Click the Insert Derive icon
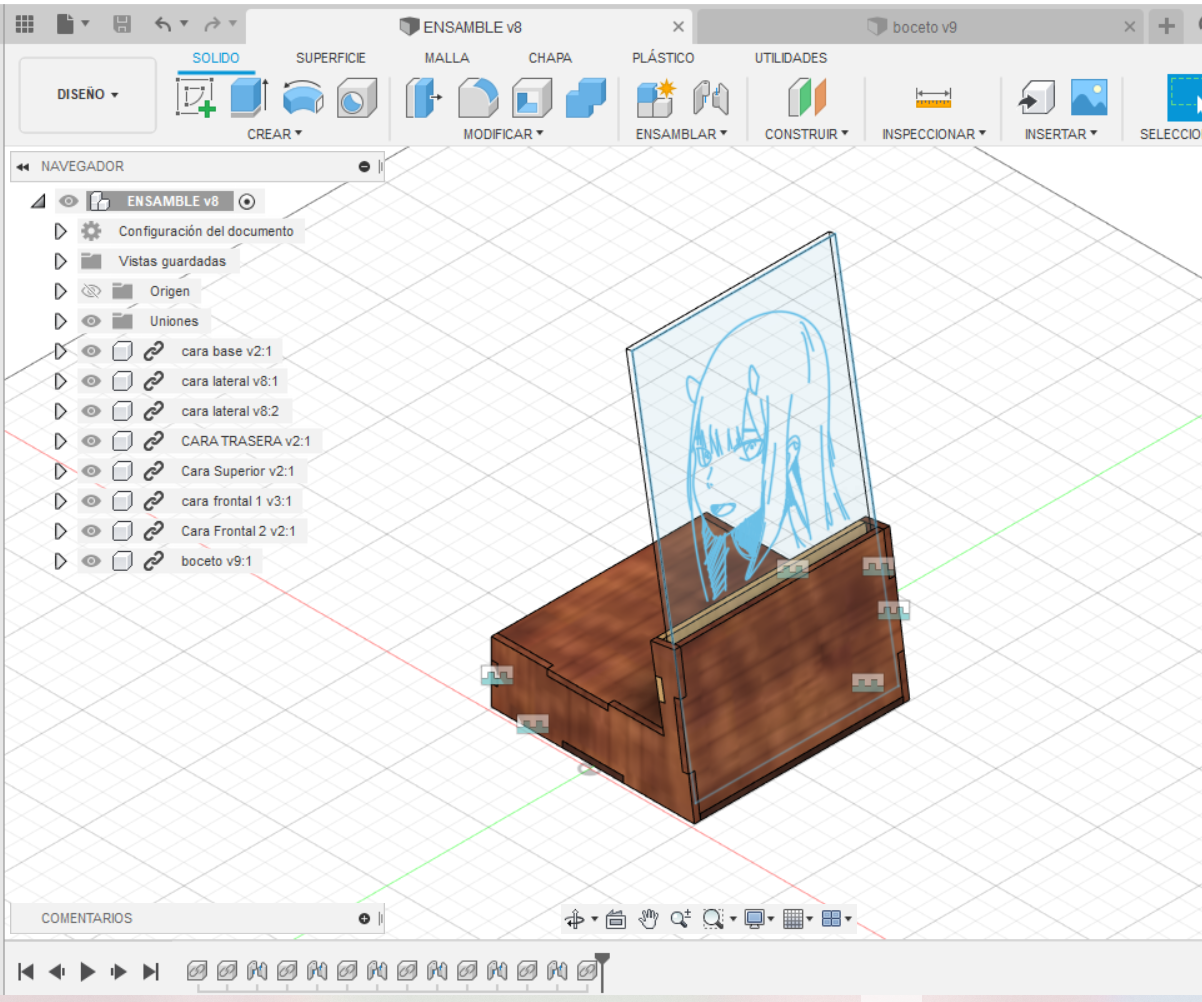Viewport: 1202px width, 1002px height. 1037,98
